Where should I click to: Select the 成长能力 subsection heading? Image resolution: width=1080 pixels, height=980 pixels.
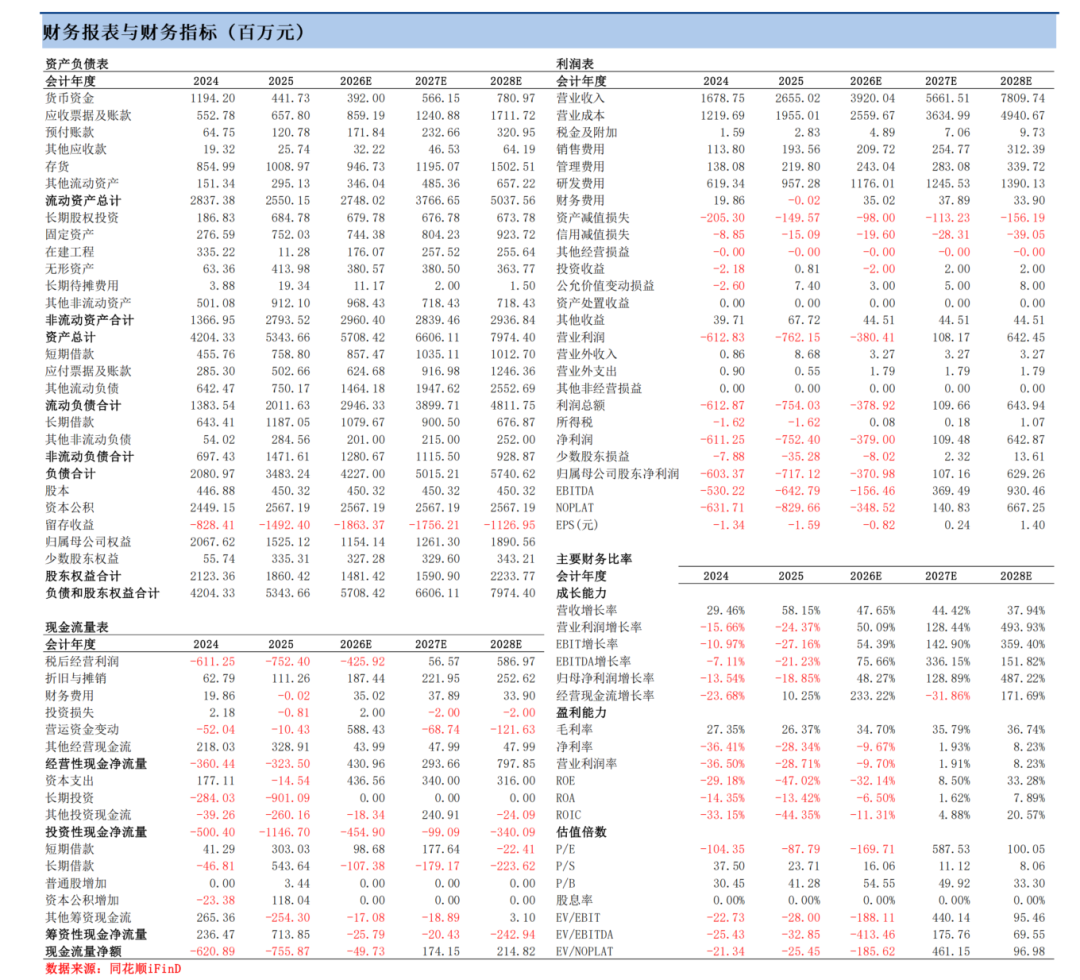(581, 593)
